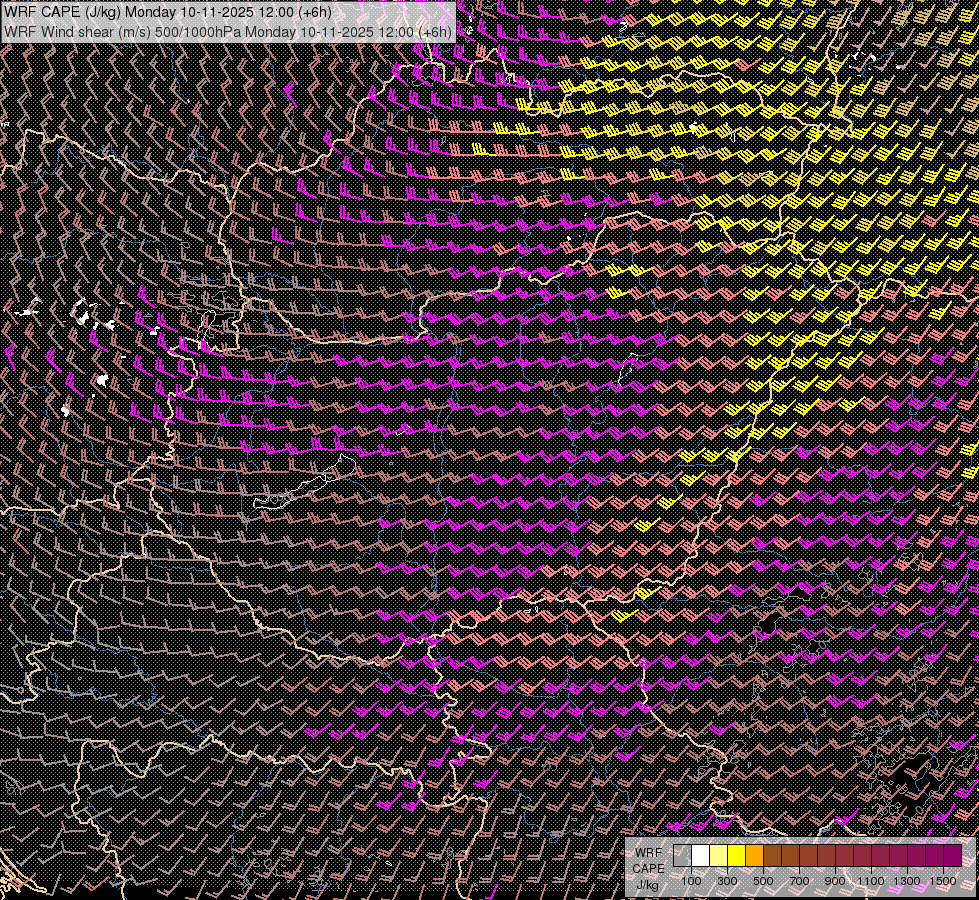Select the orange CAPE legend swatch

coord(754,856)
